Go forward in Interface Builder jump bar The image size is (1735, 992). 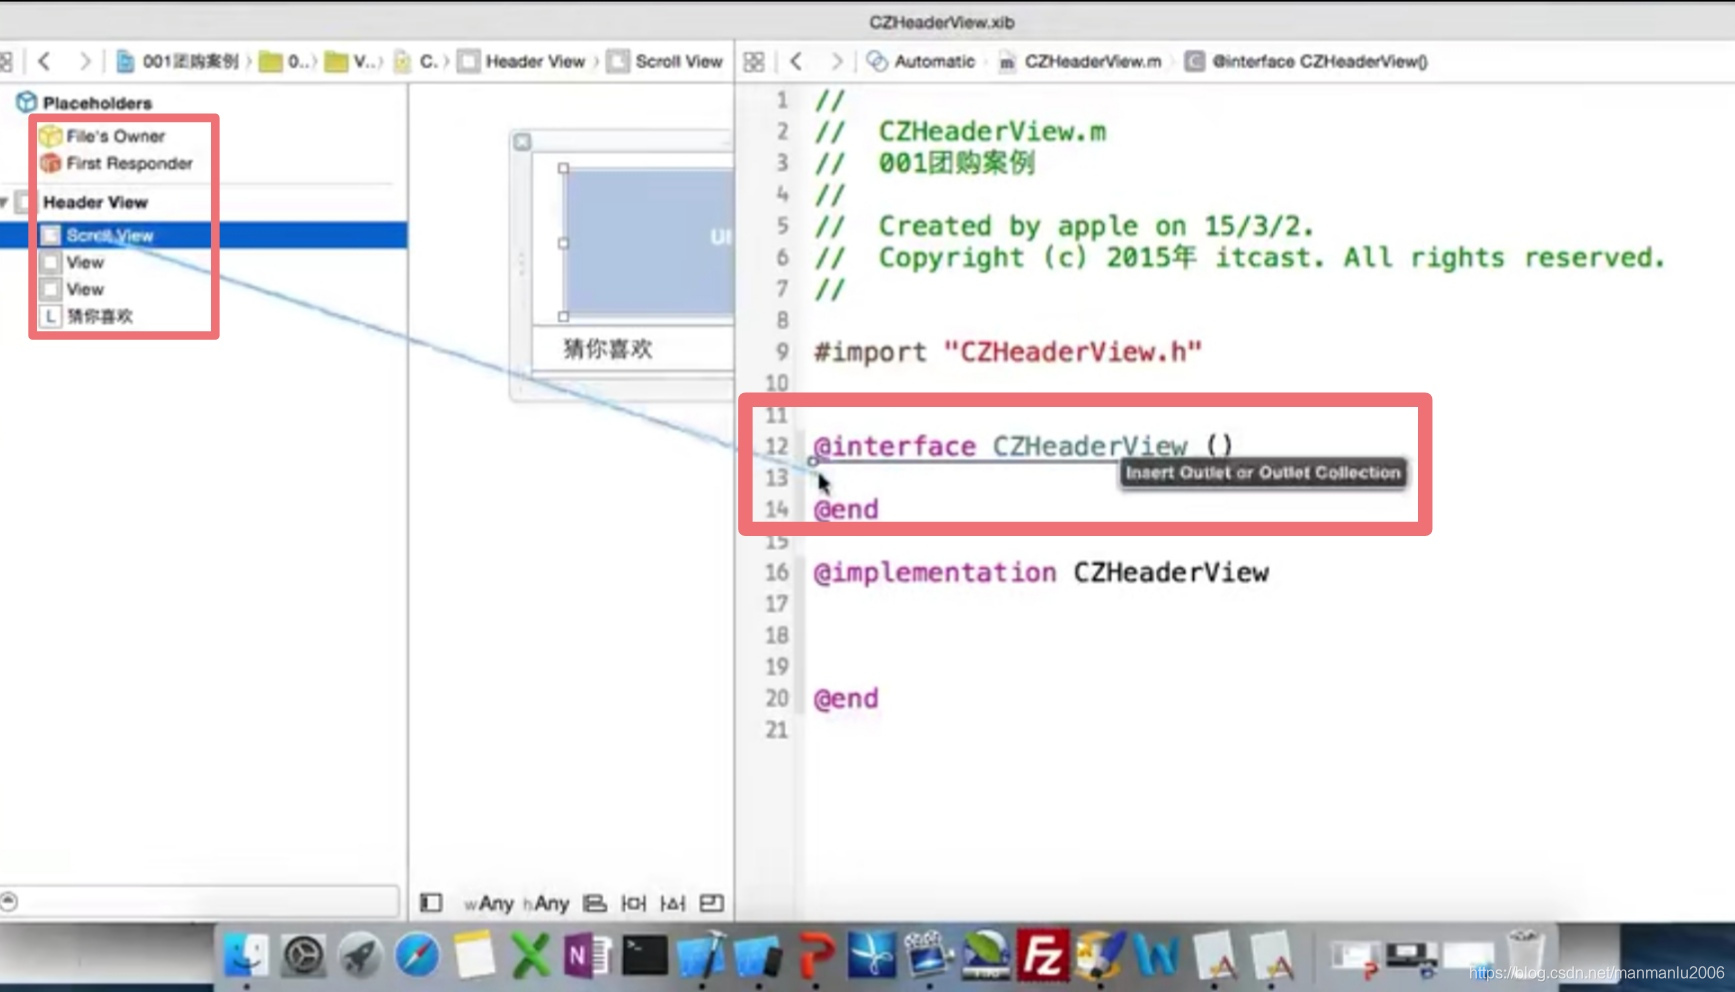coord(85,61)
